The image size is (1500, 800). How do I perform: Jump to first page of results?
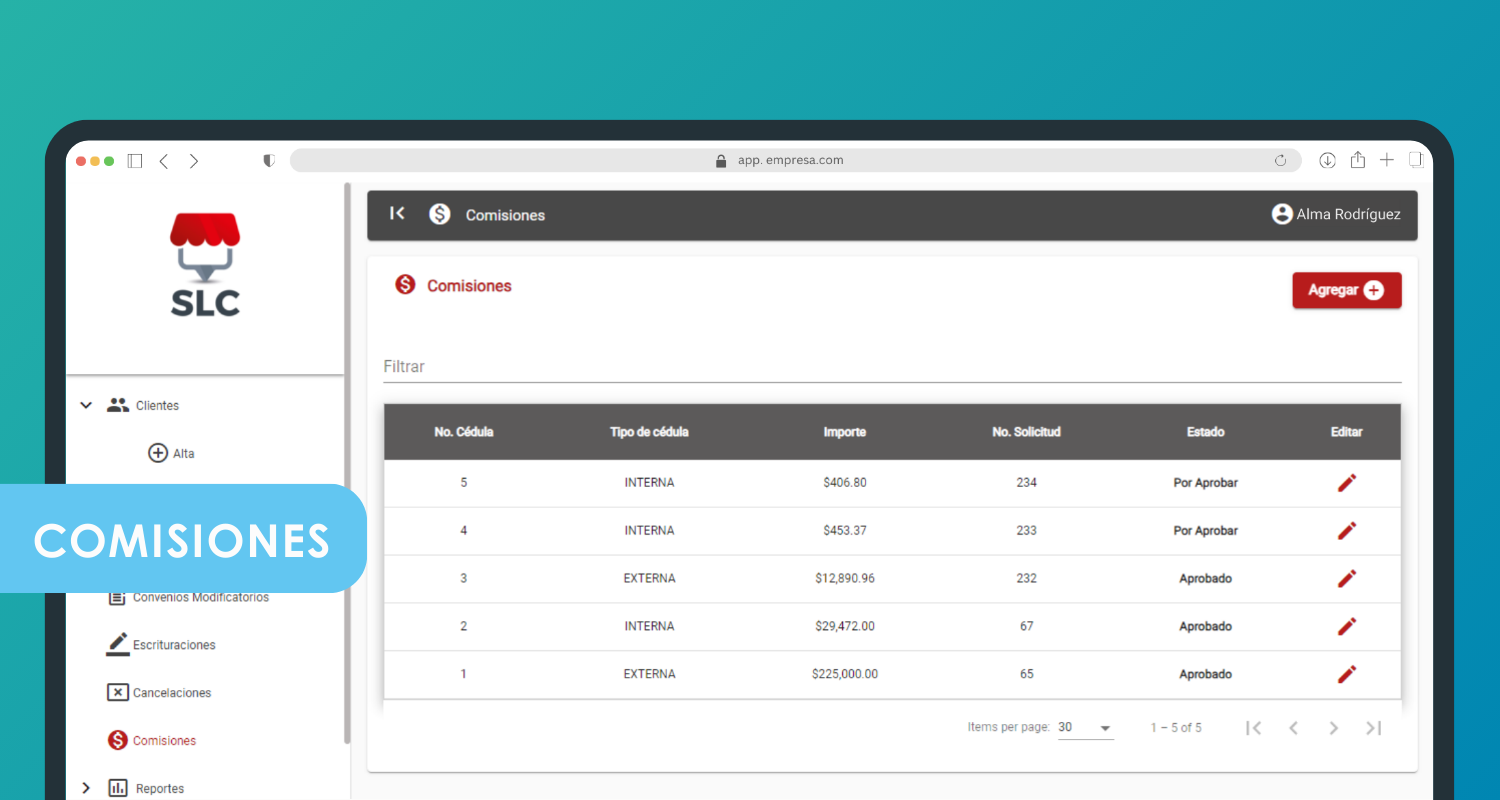click(1253, 728)
